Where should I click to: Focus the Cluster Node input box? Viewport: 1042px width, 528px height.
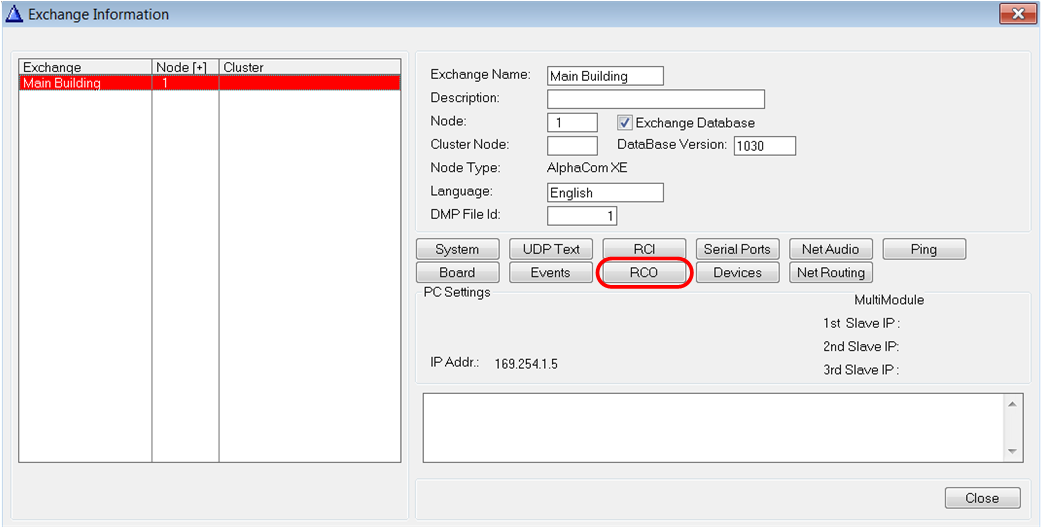click(572, 146)
